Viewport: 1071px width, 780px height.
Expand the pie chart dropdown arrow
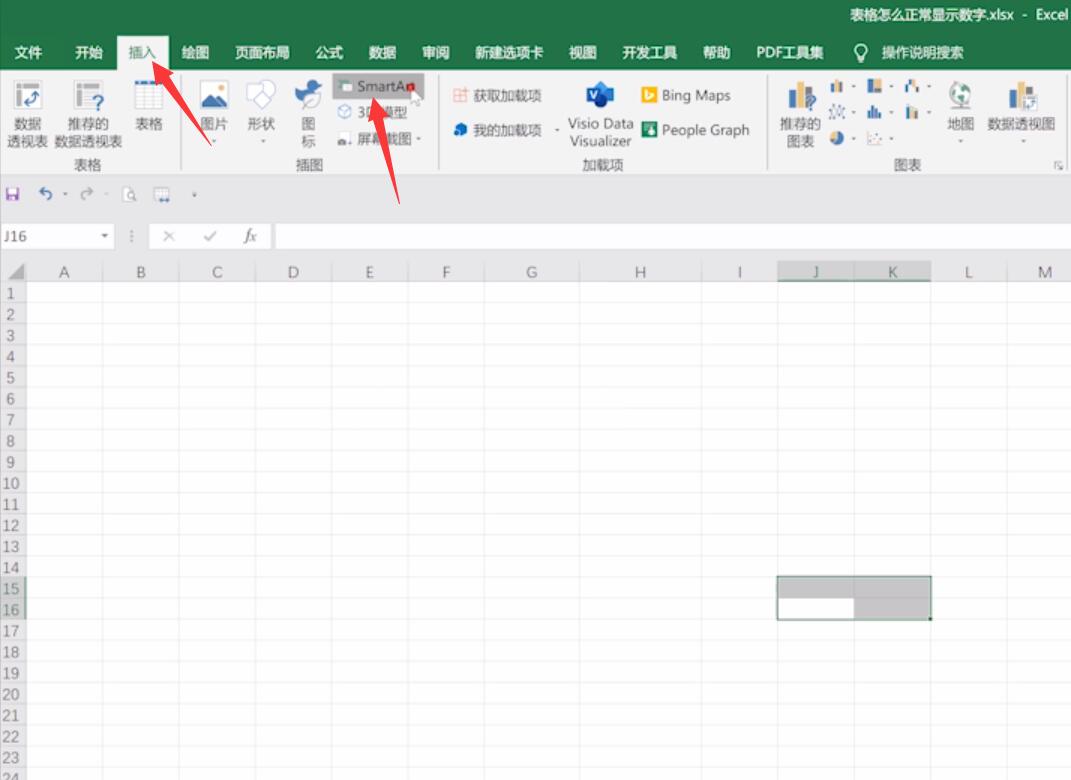click(854, 139)
